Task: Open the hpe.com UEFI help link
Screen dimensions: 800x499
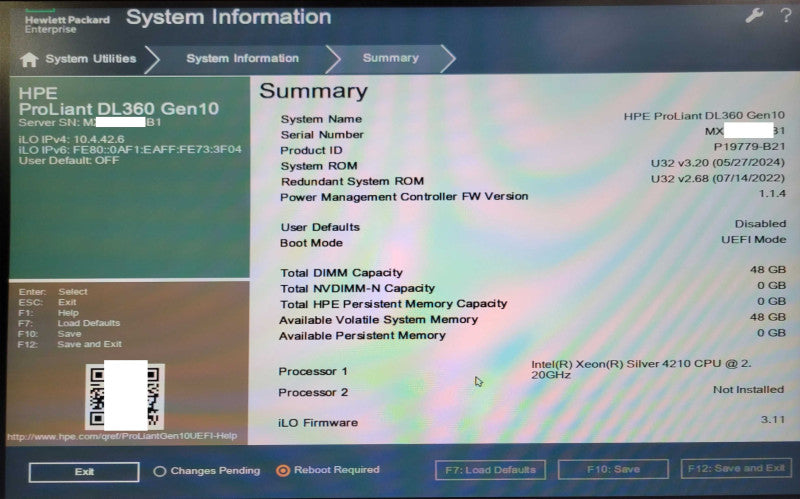Action: pos(122,436)
